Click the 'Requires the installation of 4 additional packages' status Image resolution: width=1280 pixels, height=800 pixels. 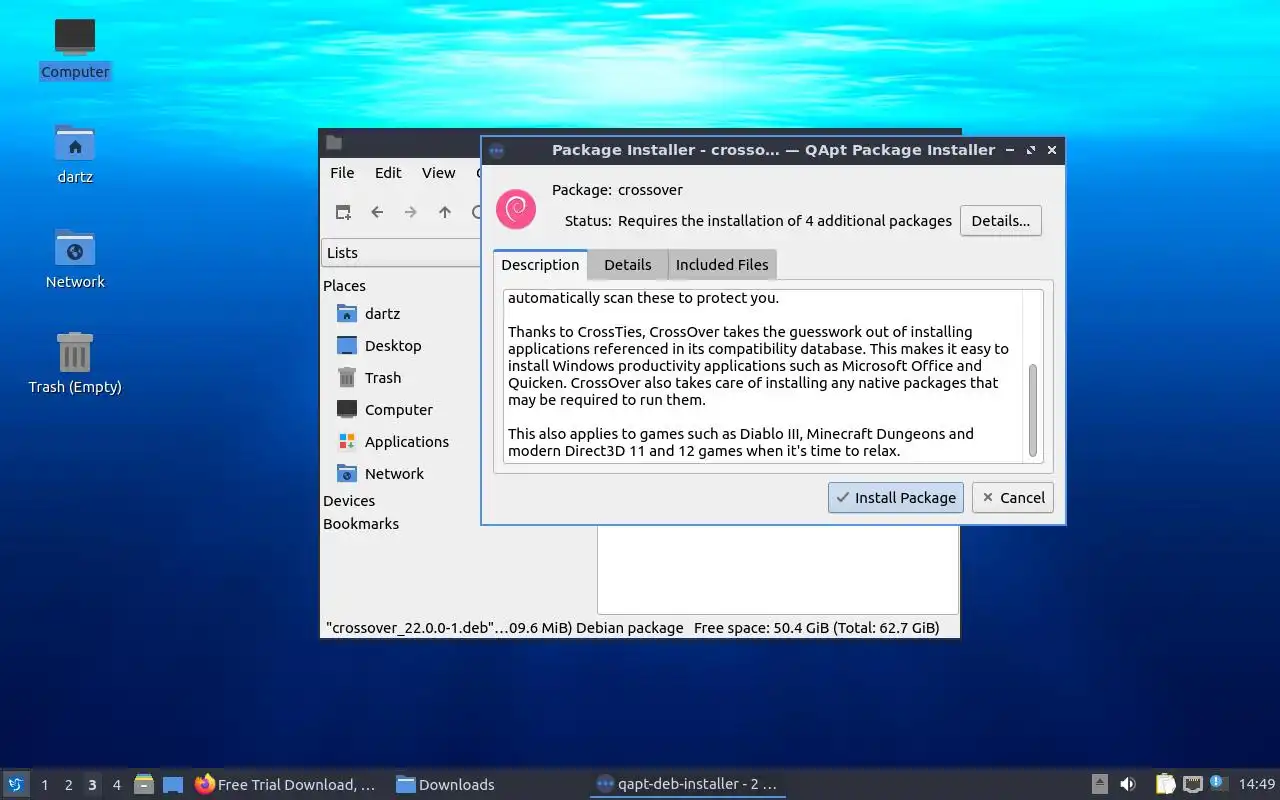pyautogui.click(x=785, y=221)
